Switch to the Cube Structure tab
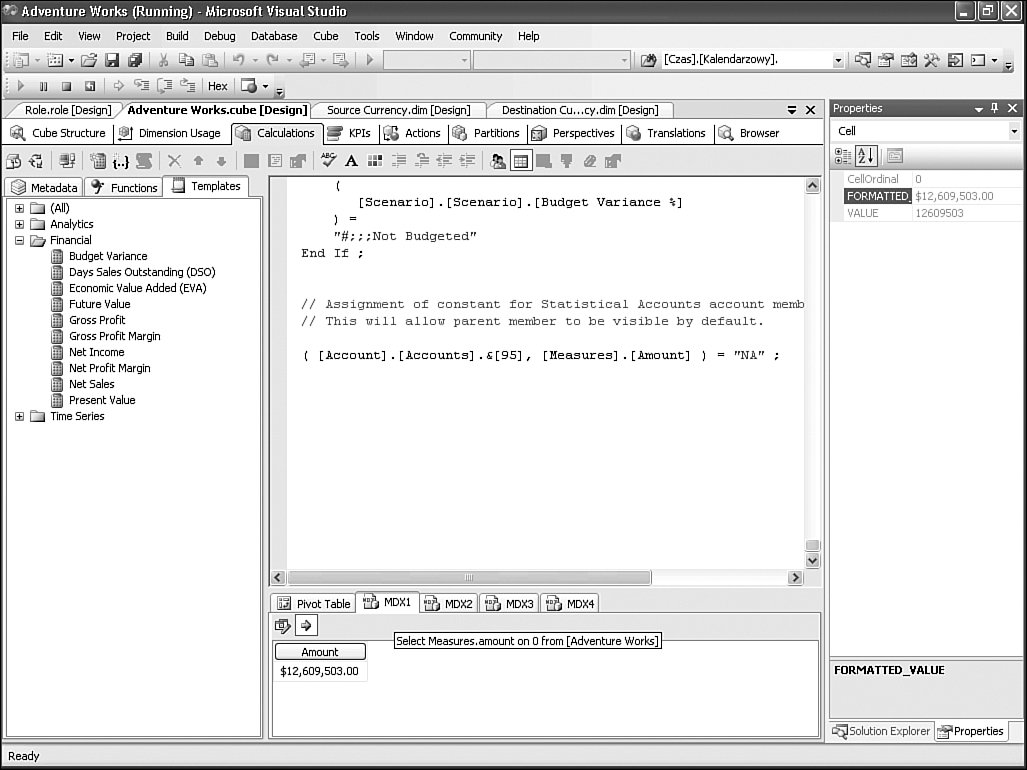 [x=58, y=134]
